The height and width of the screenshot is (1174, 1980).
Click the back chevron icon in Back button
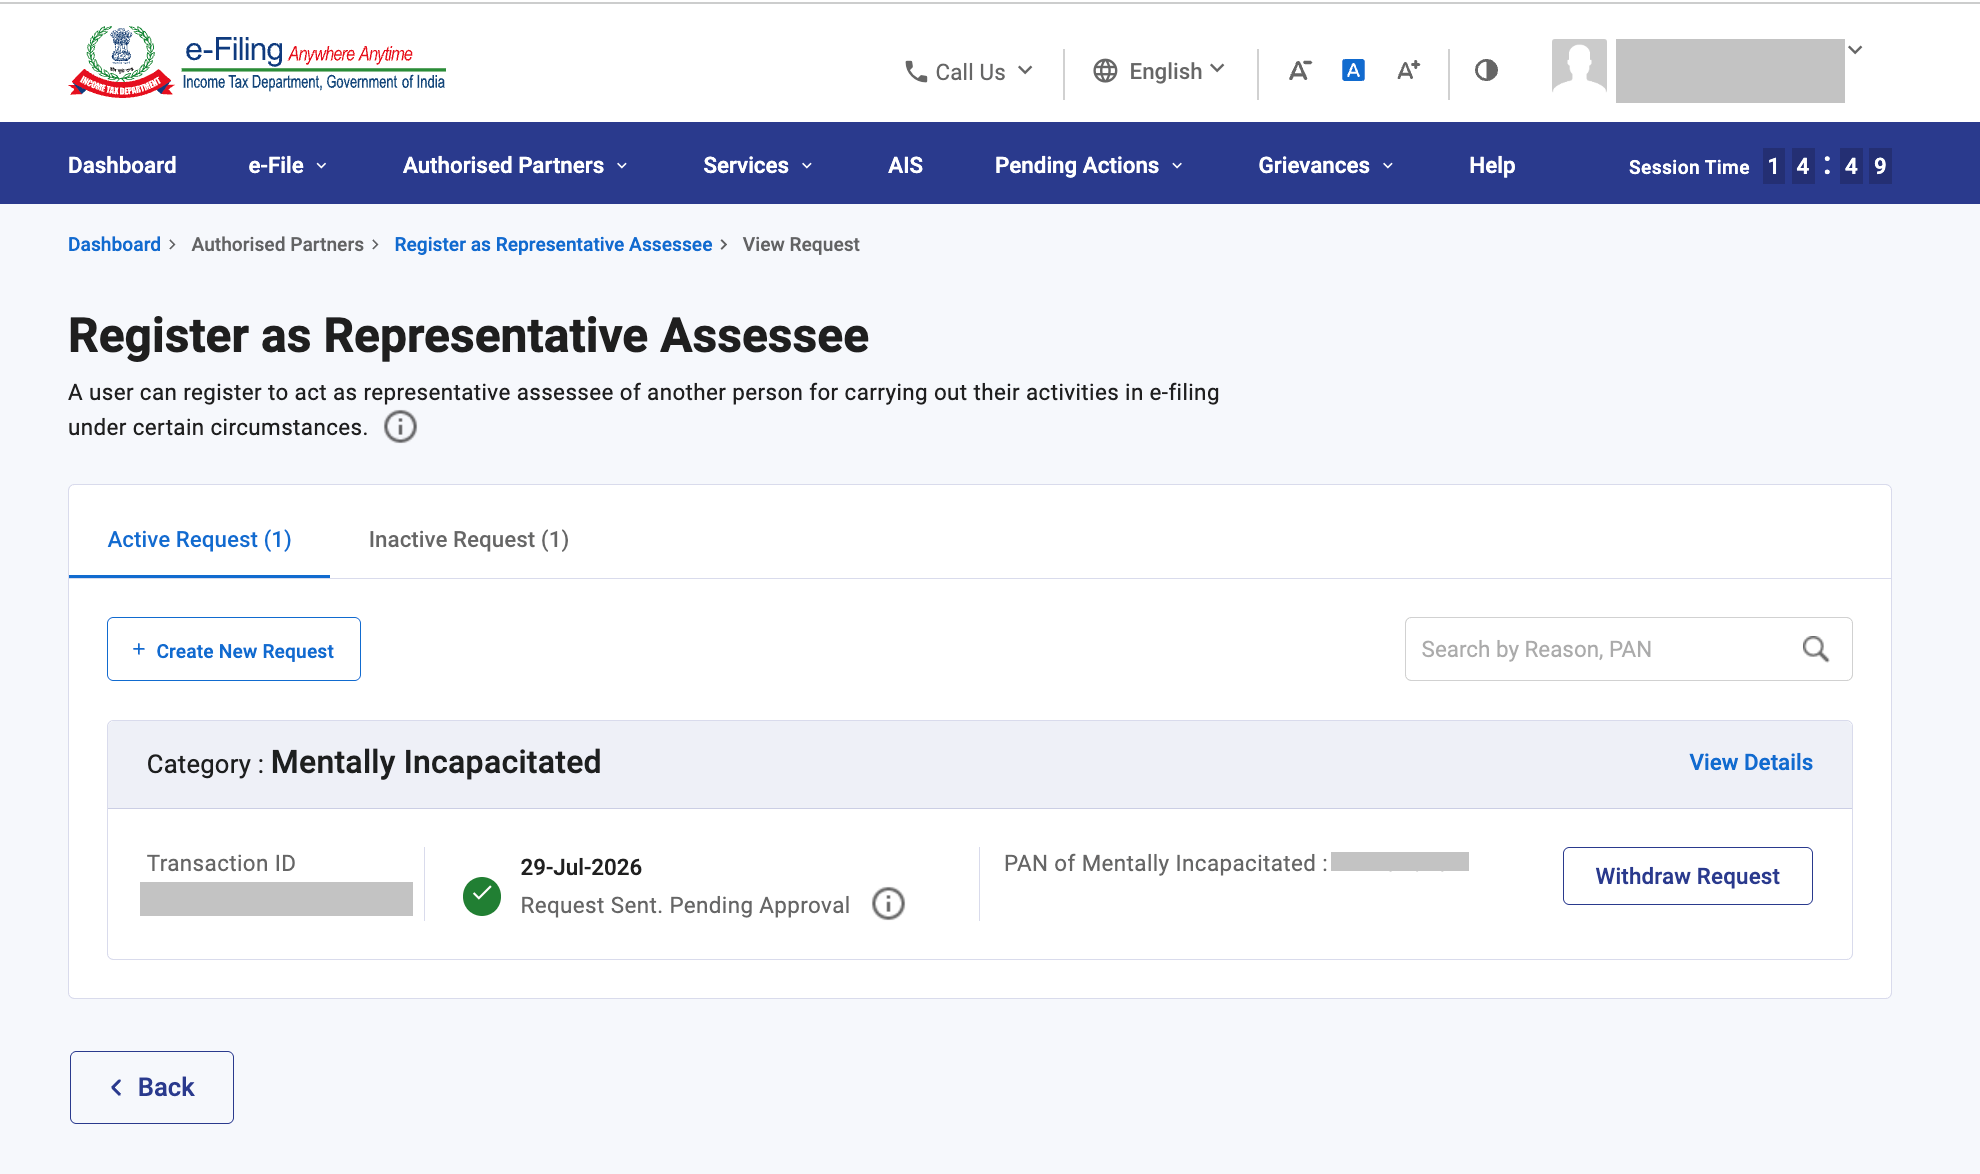(116, 1087)
